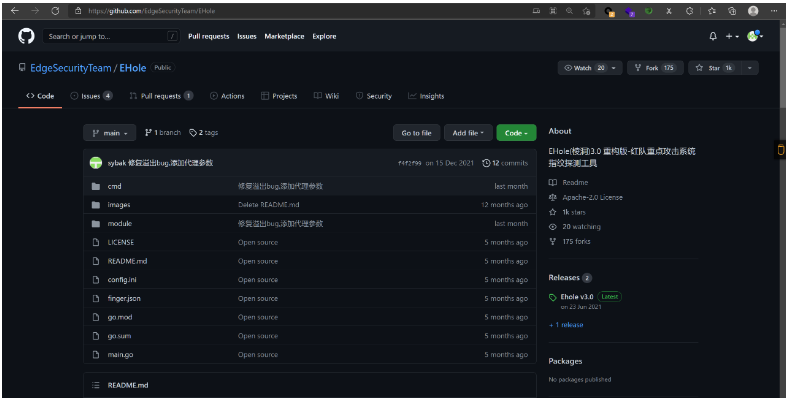Click the browser favorites star icon
Image resolution: width=786 pixels, height=398 pixels.
[x=711, y=11]
